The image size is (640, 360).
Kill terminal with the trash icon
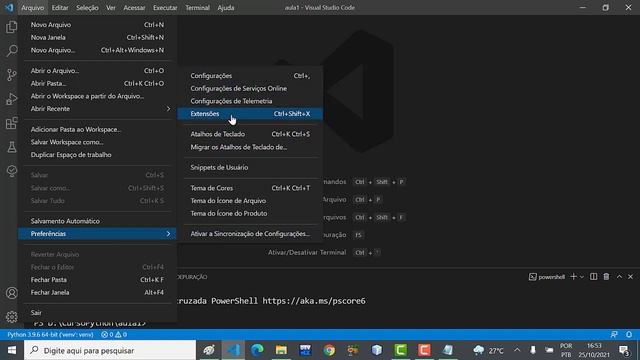point(607,277)
